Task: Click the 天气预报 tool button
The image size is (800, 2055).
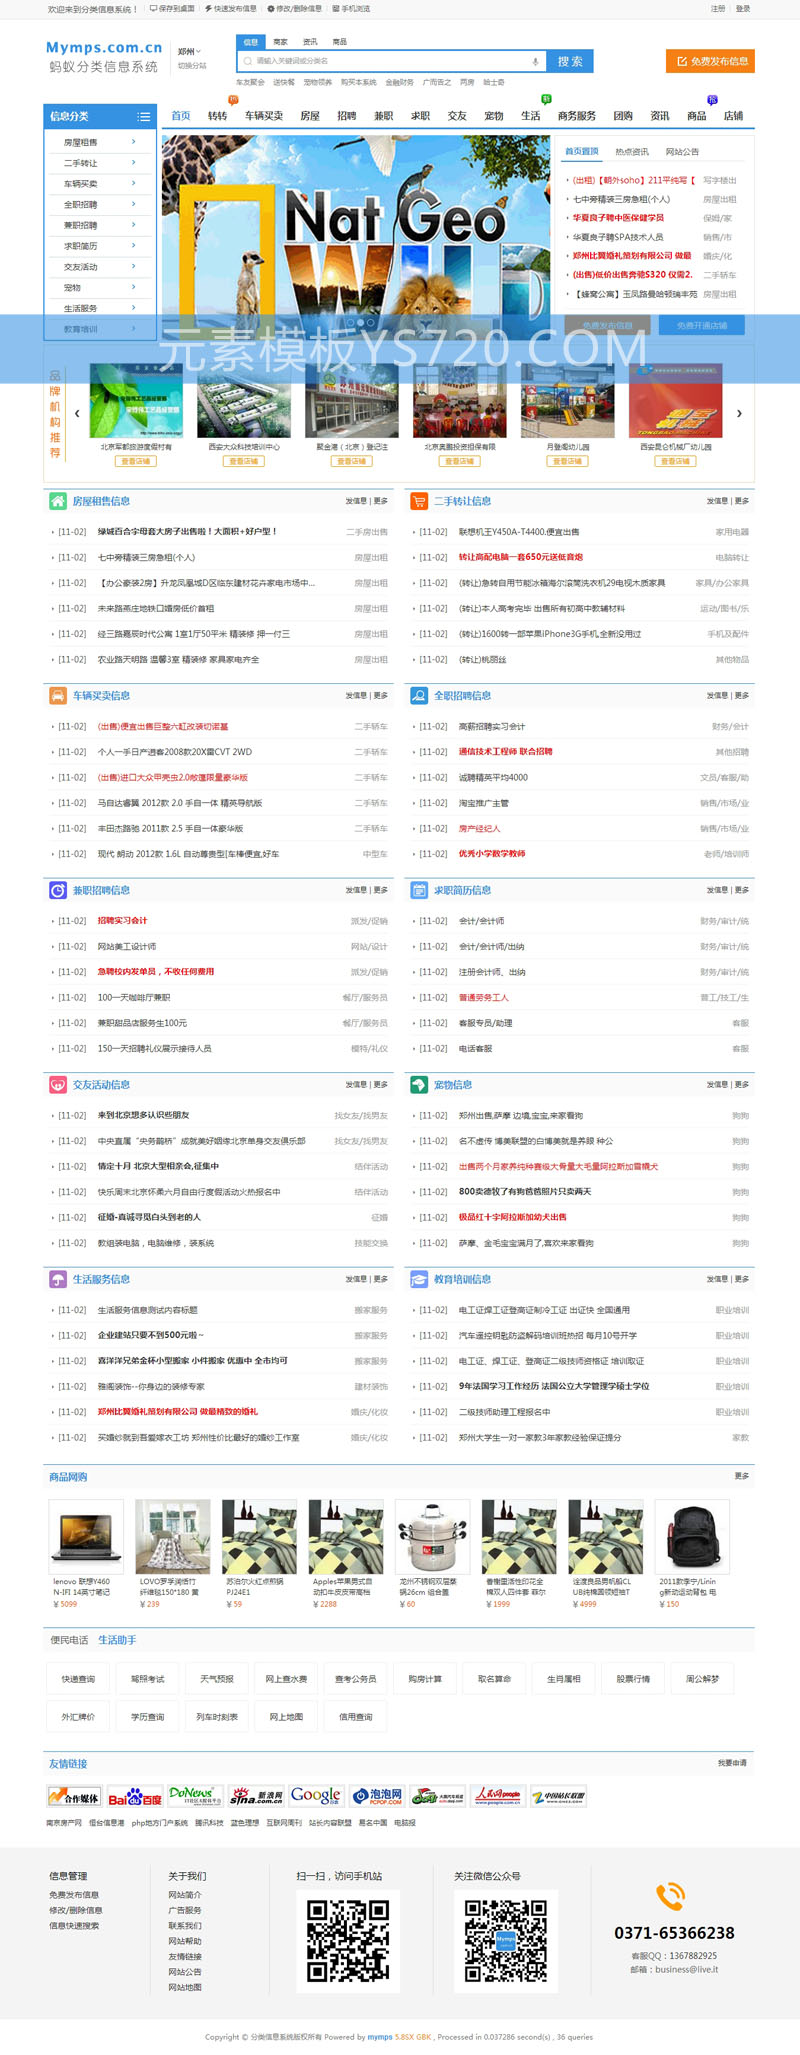Action: [x=217, y=1679]
